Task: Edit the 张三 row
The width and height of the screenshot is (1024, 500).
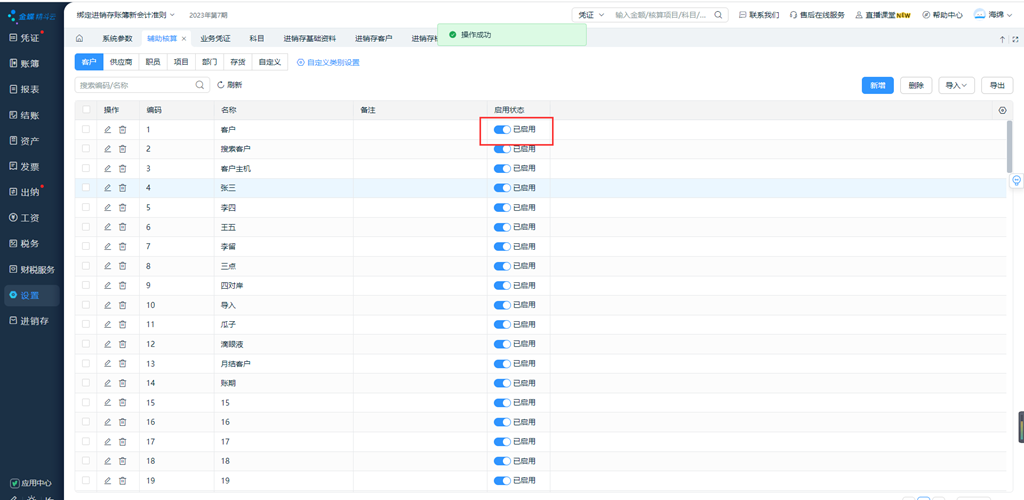Action: pyautogui.click(x=108, y=188)
